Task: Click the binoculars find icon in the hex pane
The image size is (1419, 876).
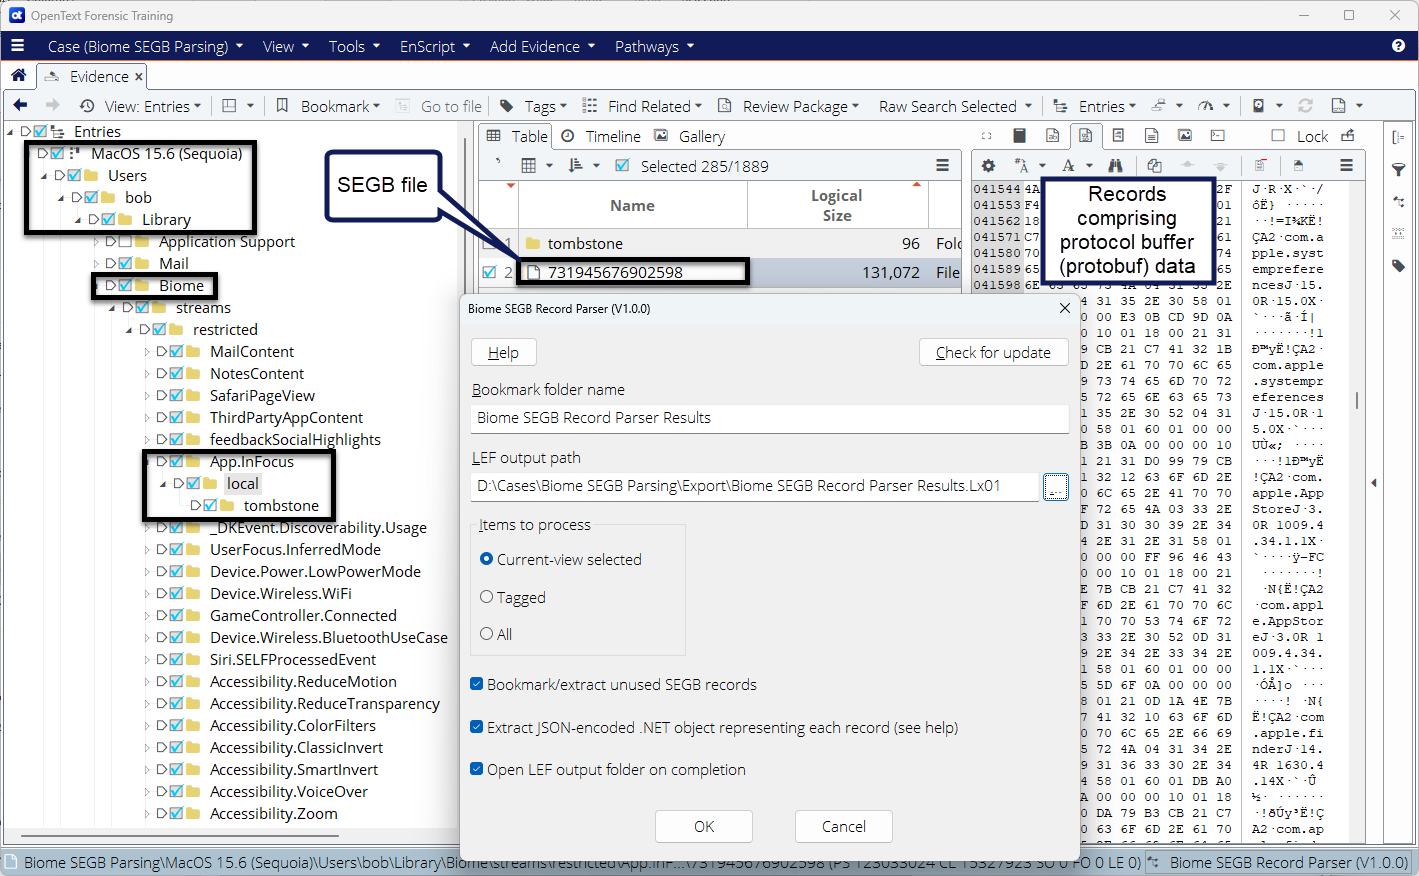Action: 1115,165
